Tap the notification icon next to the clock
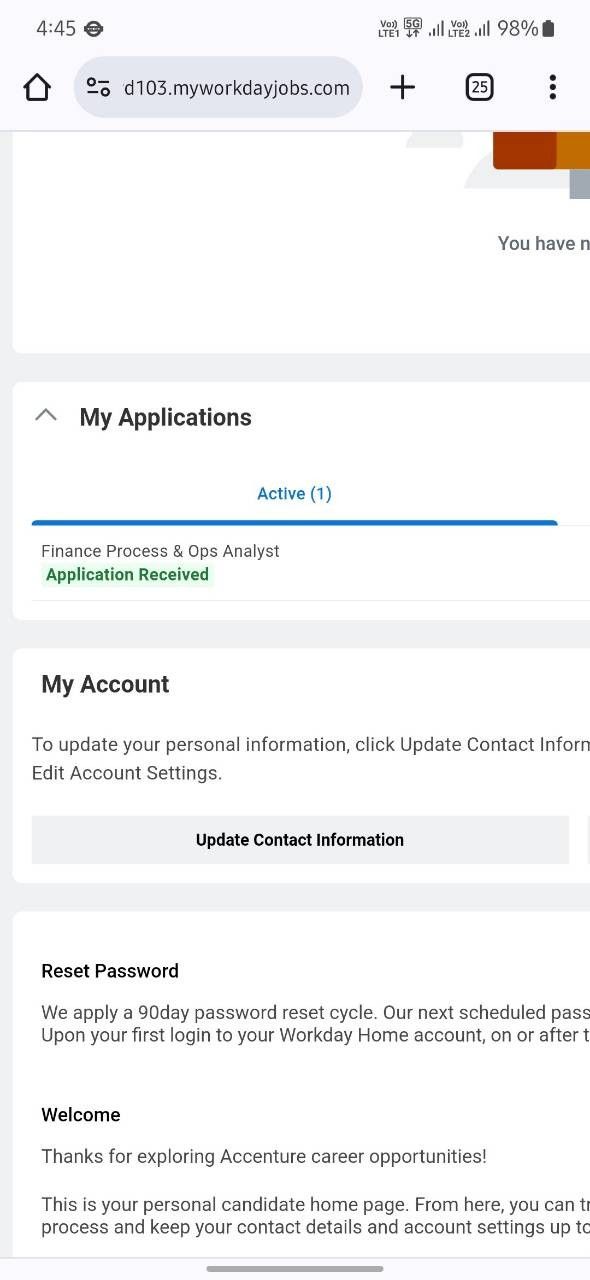The width and height of the screenshot is (590, 1280). pos(93,28)
